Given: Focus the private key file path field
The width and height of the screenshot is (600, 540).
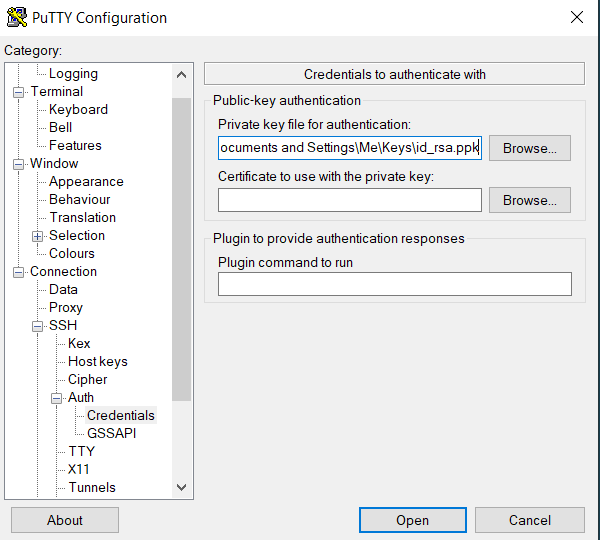Looking at the screenshot, I should [x=350, y=148].
